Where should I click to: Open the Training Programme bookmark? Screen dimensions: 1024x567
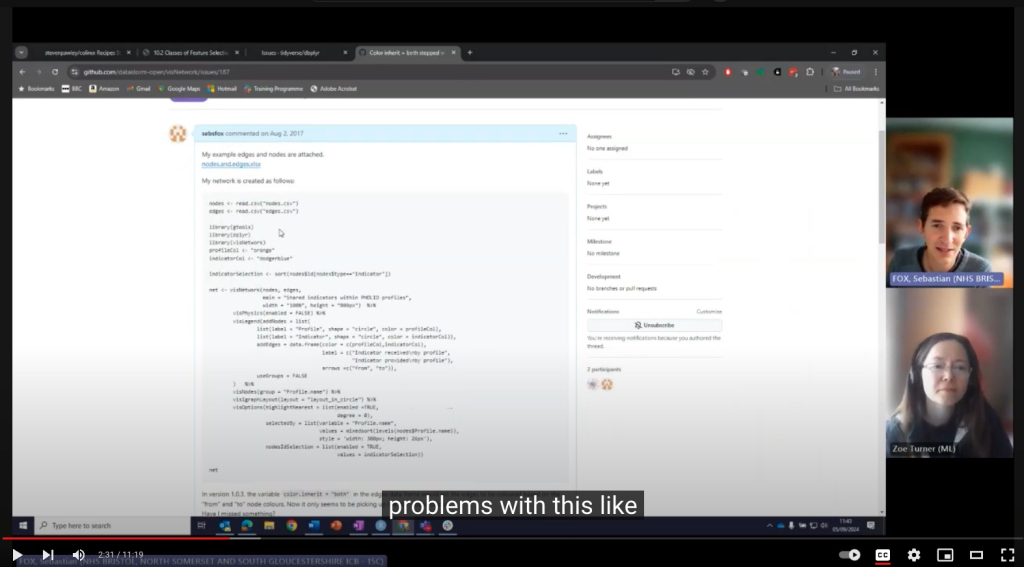[273, 89]
